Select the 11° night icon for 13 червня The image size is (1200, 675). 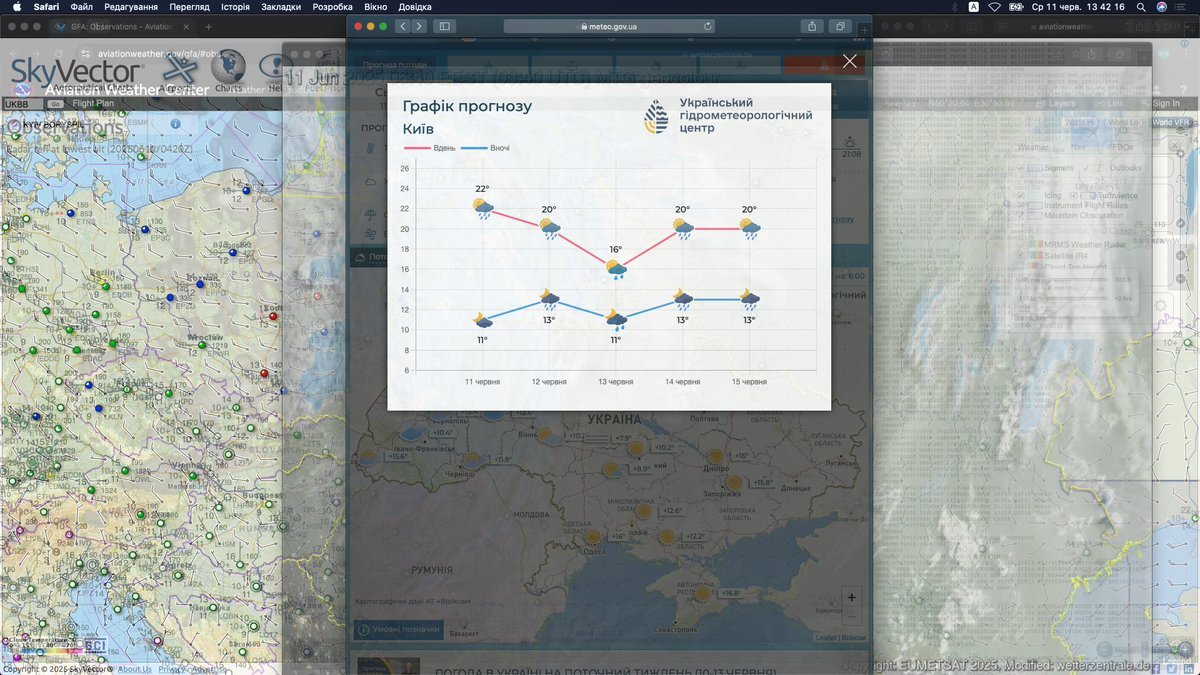click(616, 320)
